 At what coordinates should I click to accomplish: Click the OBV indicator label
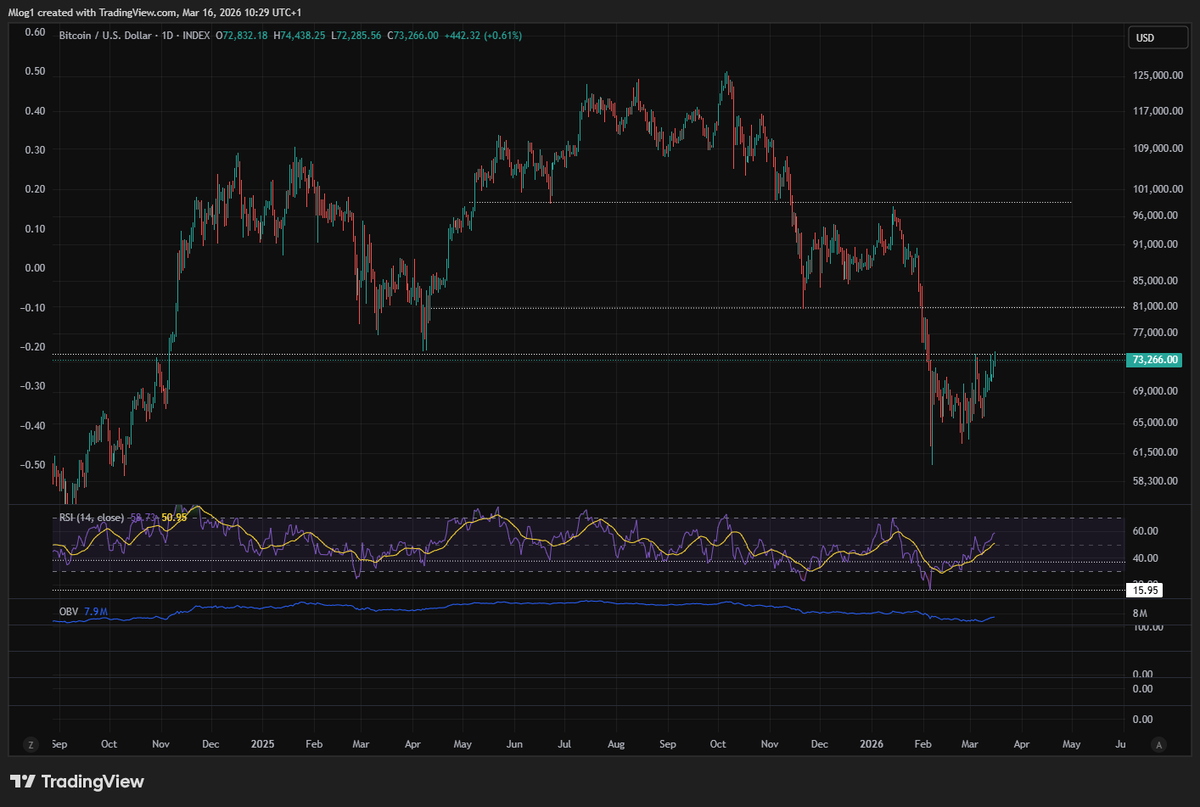tap(67, 609)
